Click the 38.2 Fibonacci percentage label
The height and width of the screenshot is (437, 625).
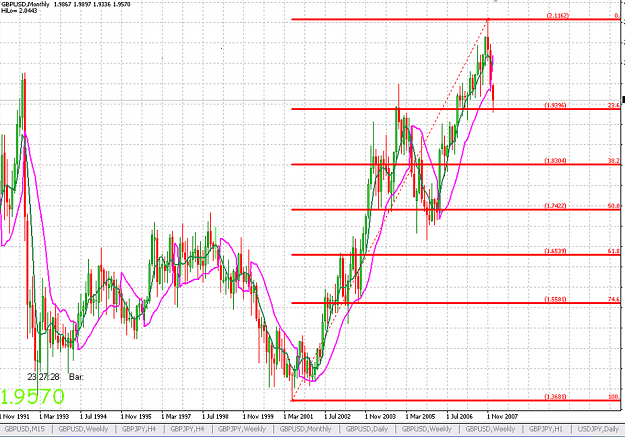(x=614, y=161)
